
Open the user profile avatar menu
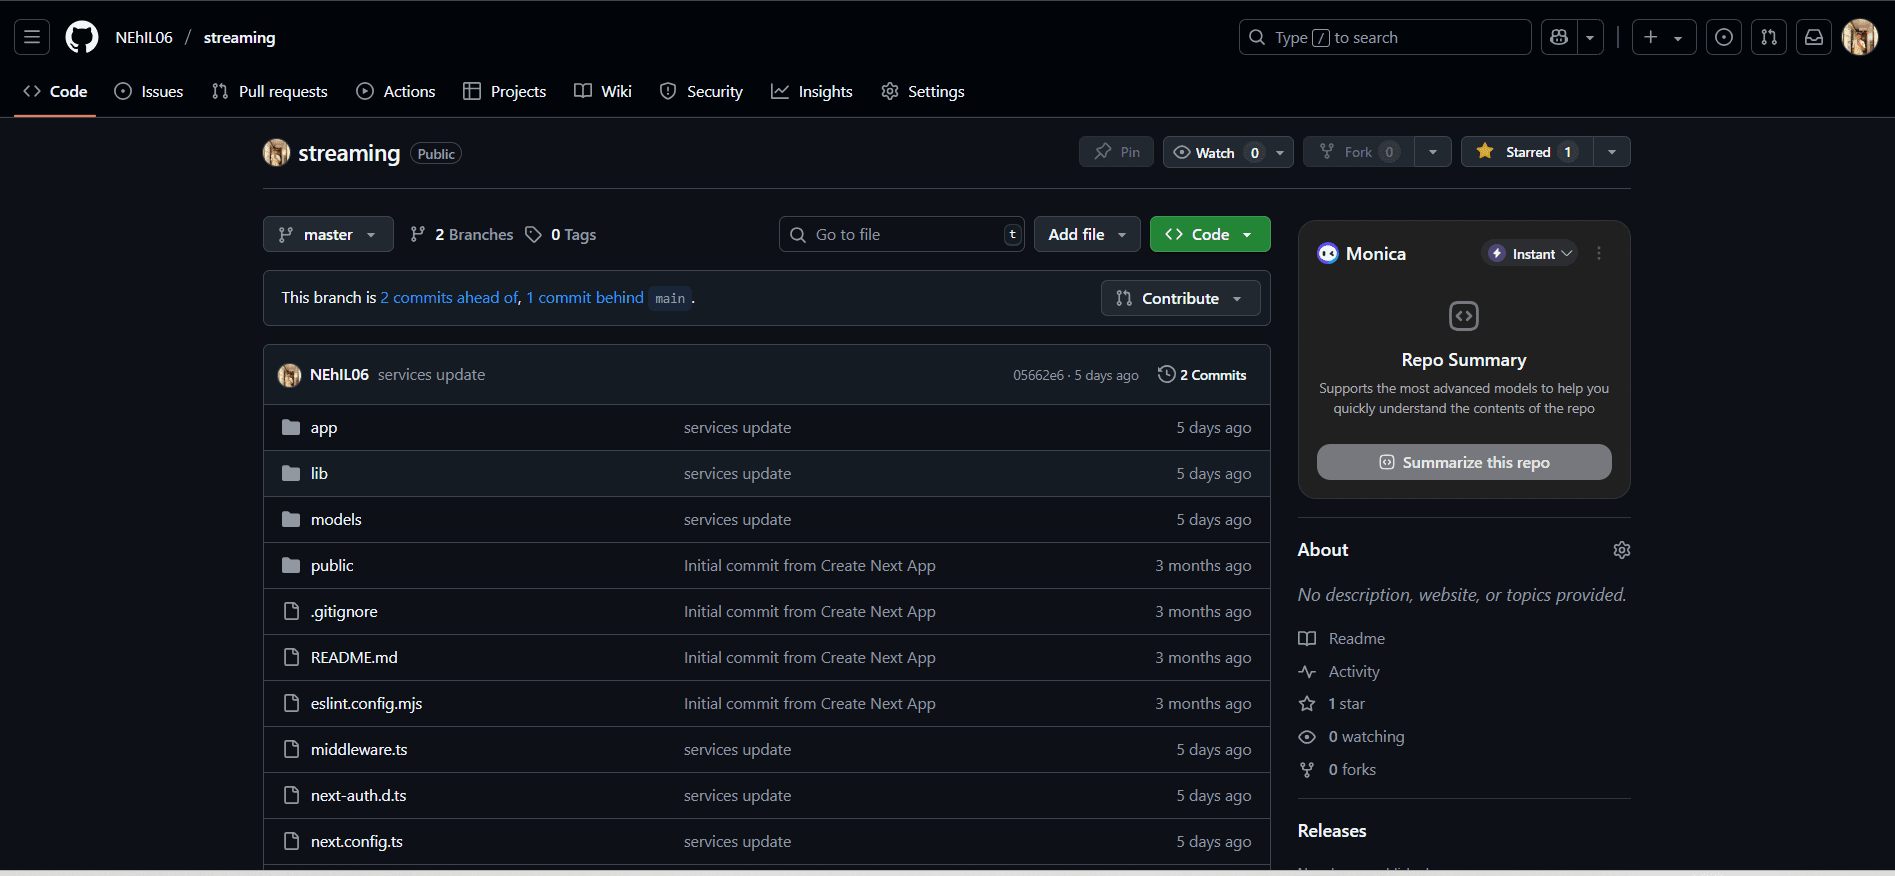1860,37
